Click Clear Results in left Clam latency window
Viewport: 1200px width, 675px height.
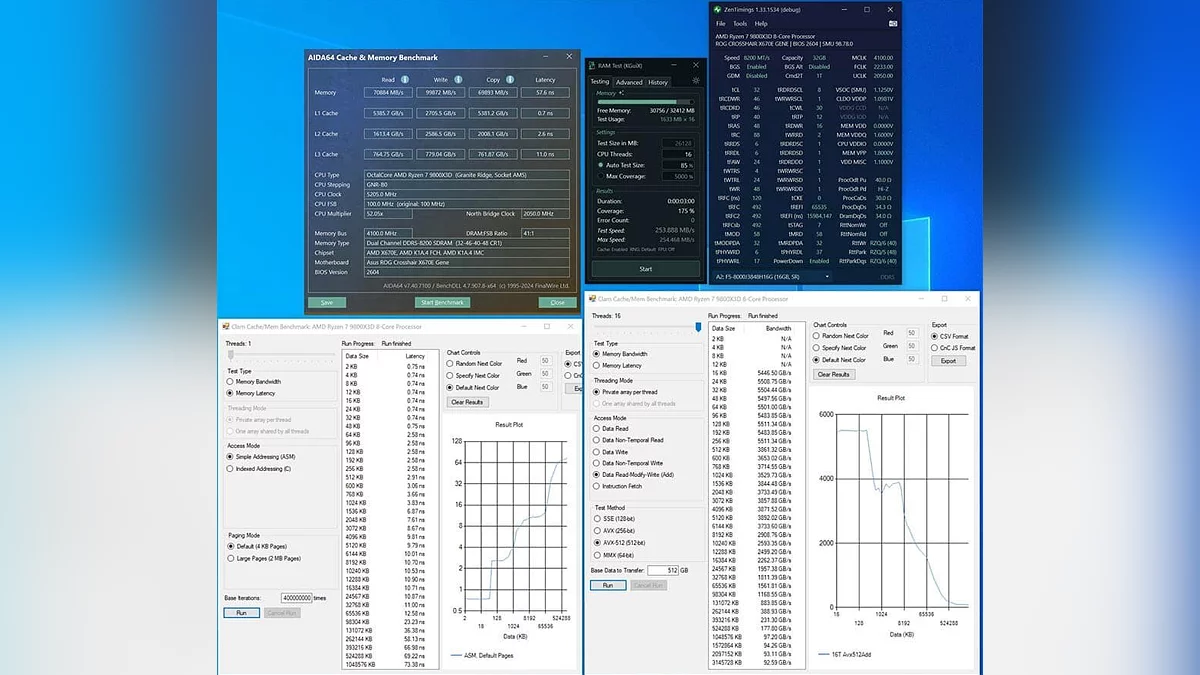click(x=467, y=402)
